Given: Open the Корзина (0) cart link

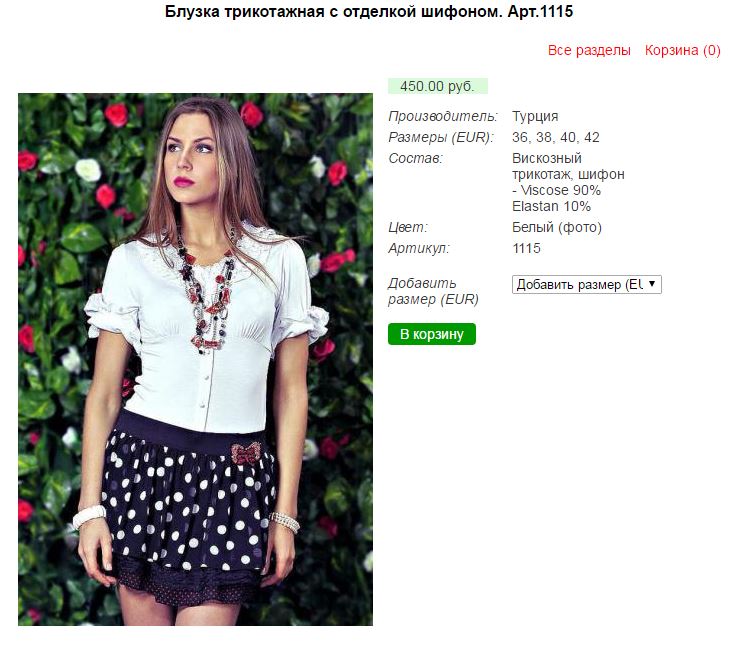Looking at the screenshot, I should 682,50.
